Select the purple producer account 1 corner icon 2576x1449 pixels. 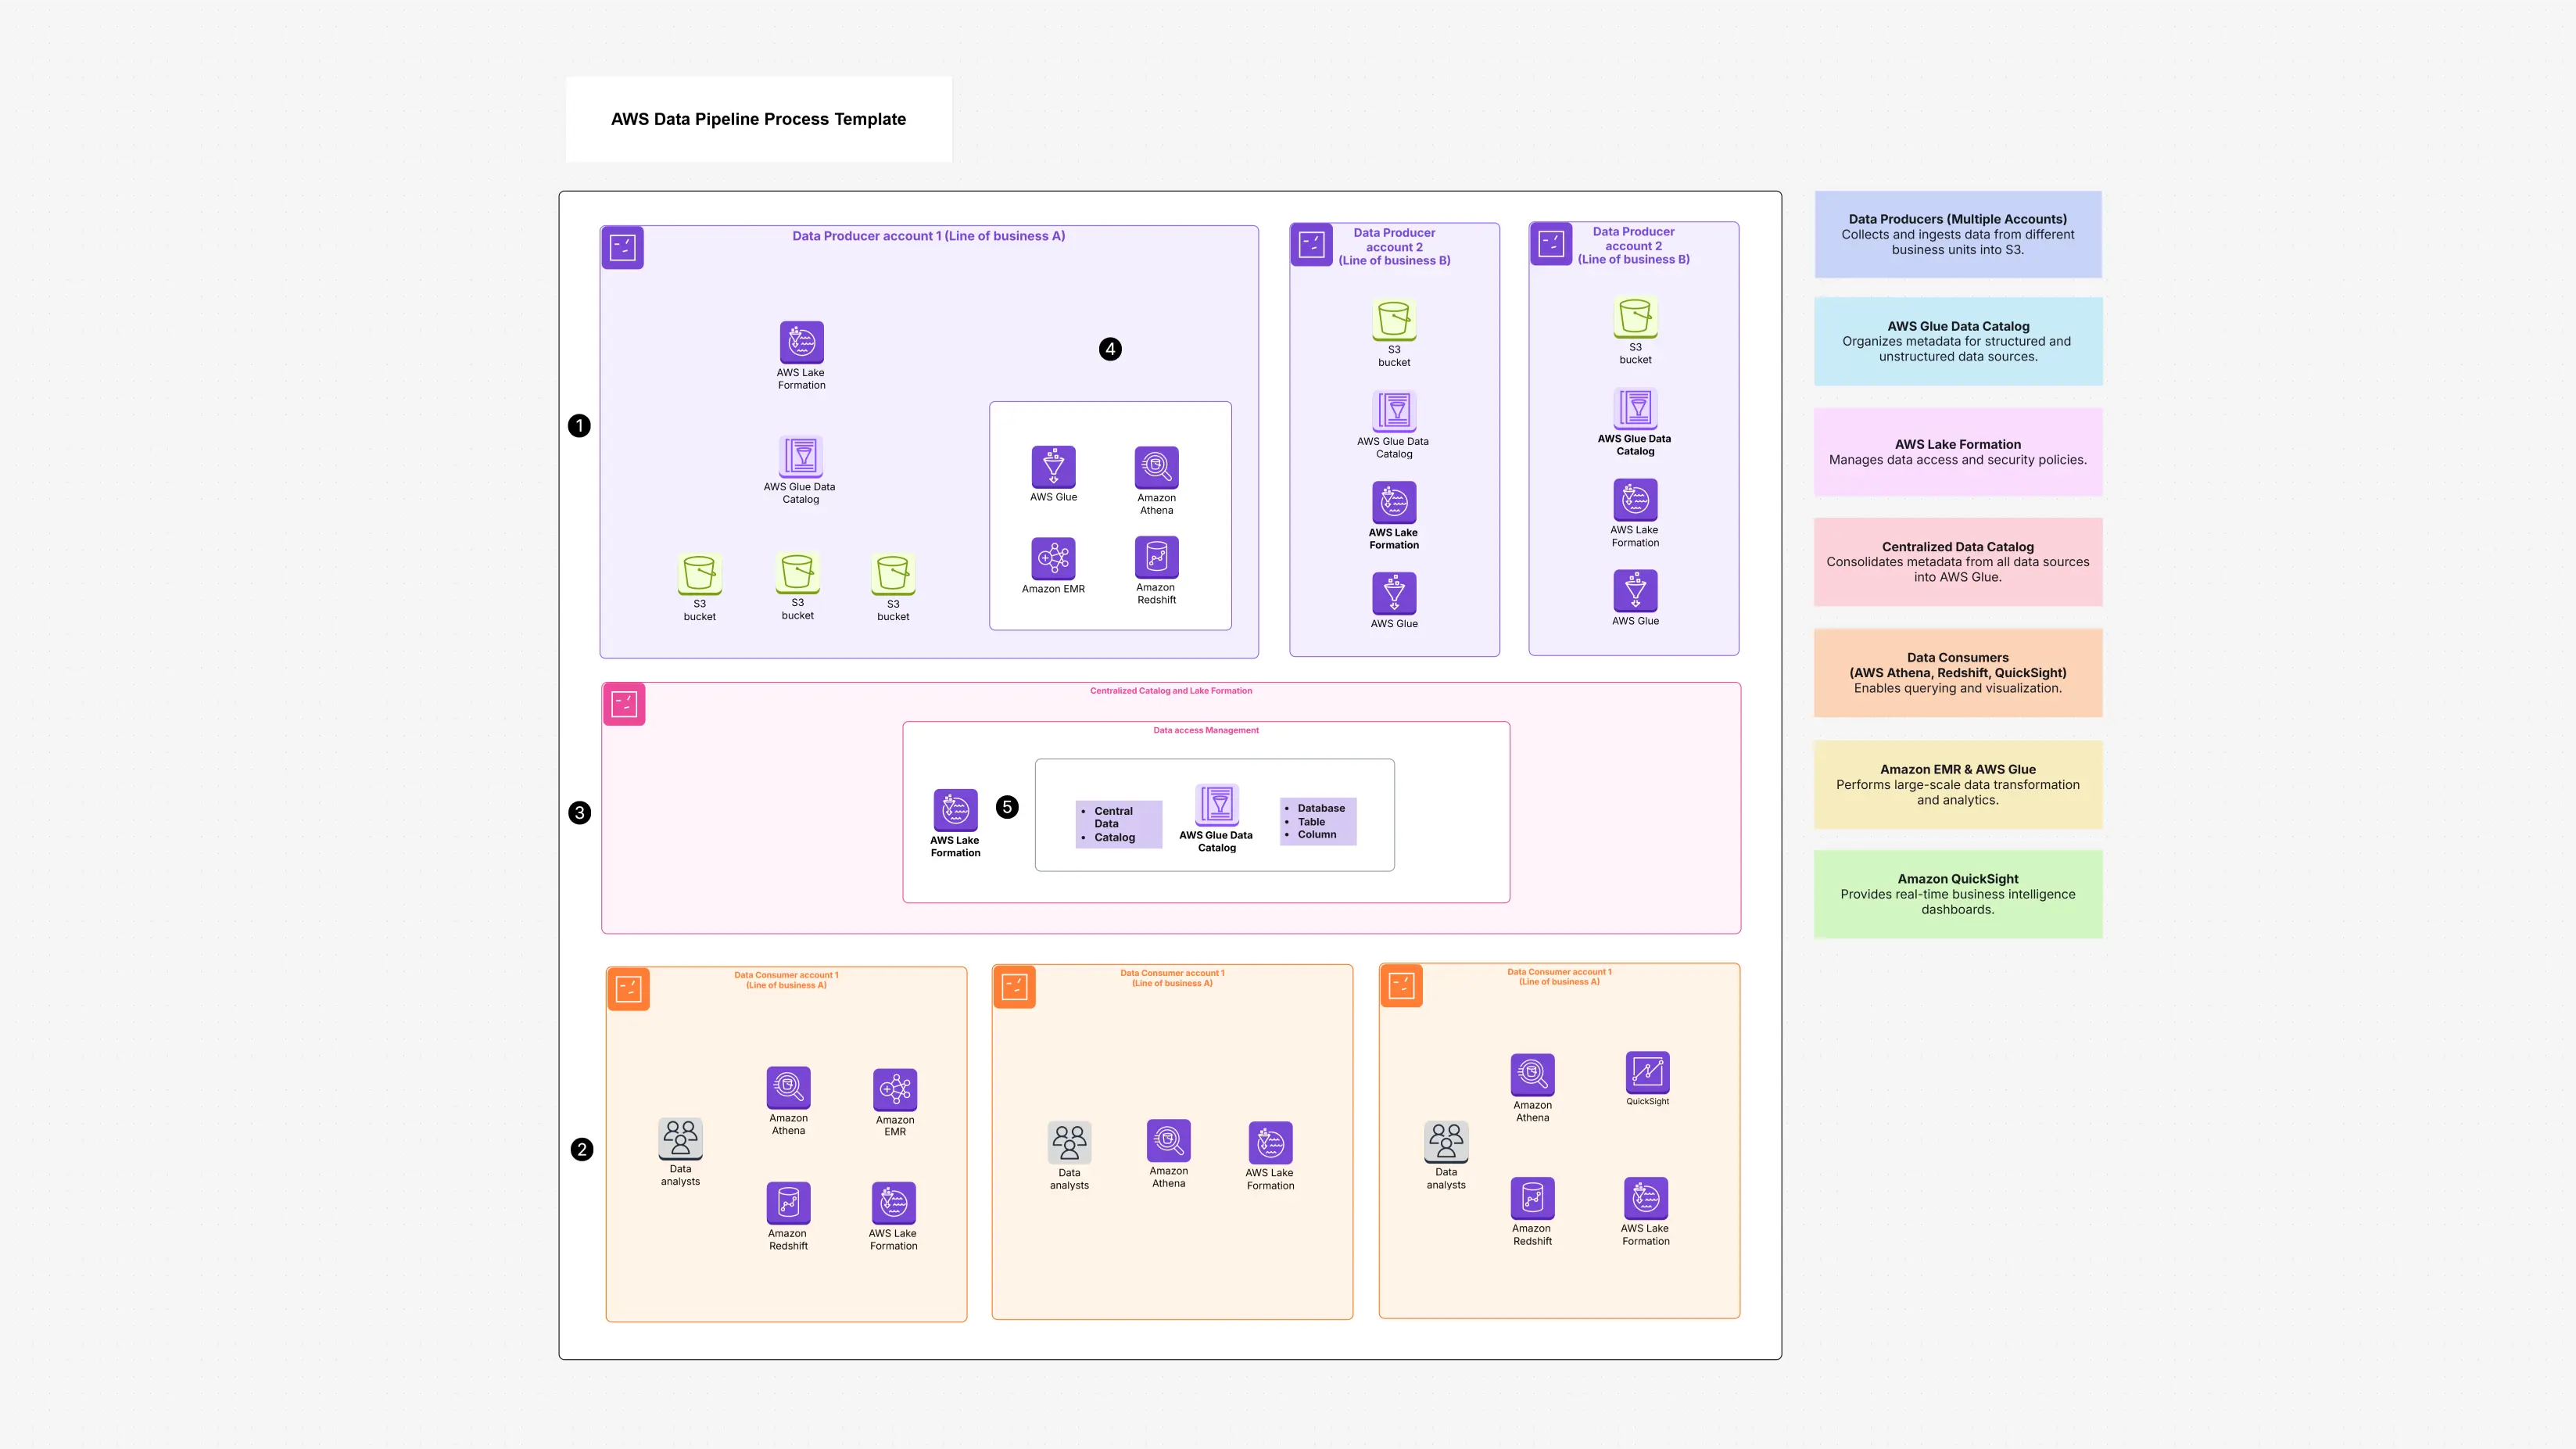coord(623,248)
